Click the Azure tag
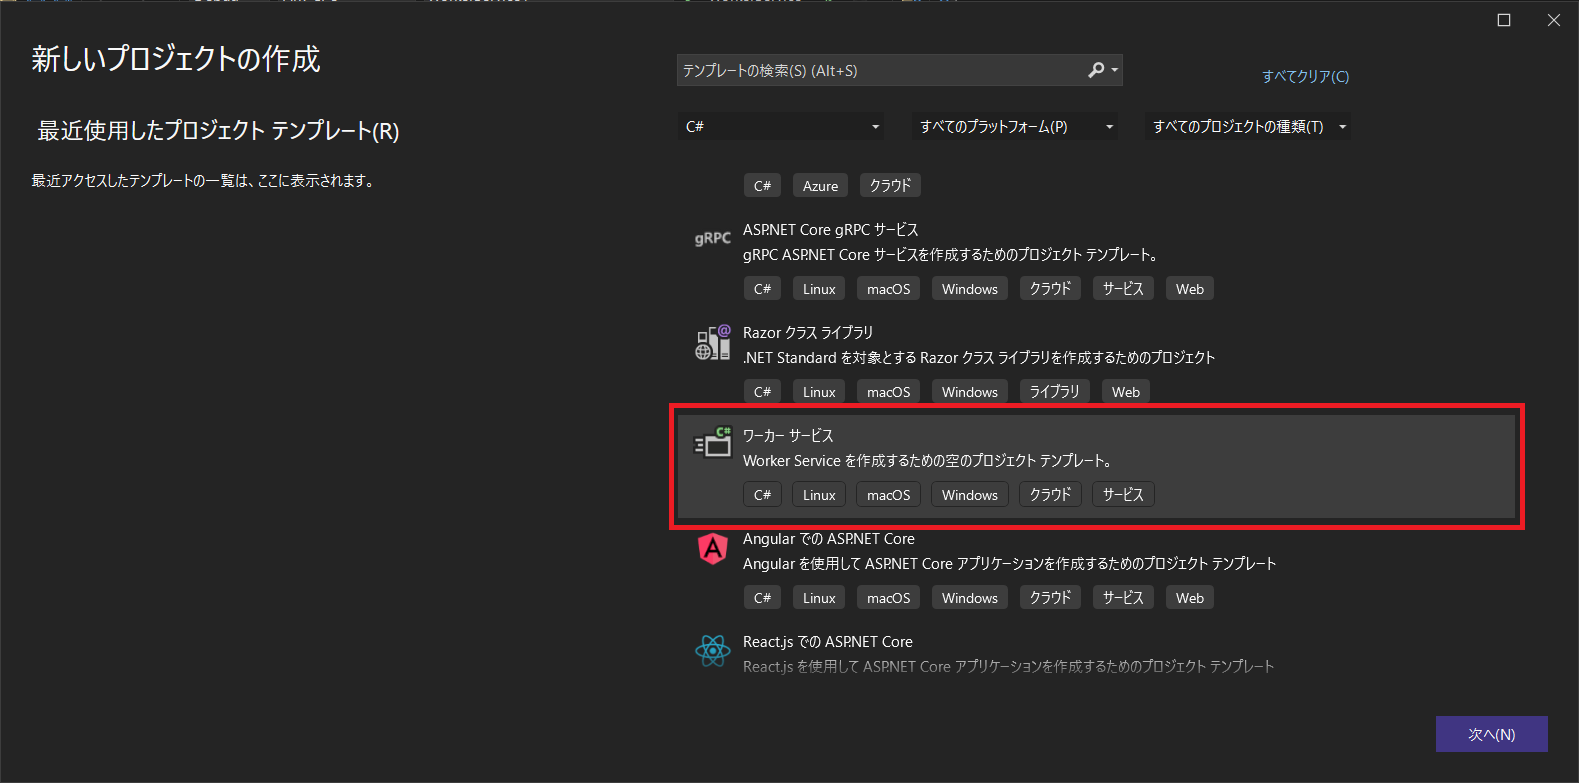Image resolution: width=1579 pixels, height=783 pixels. 820,186
